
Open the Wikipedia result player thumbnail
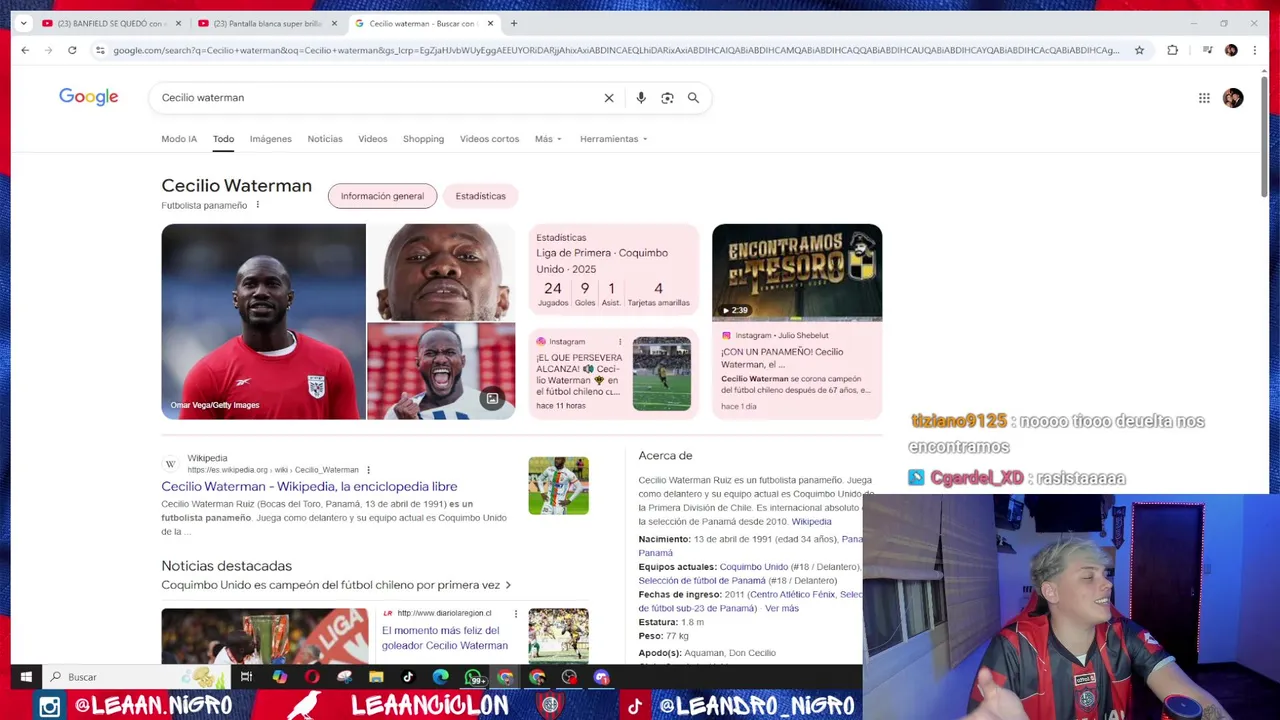click(x=558, y=486)
